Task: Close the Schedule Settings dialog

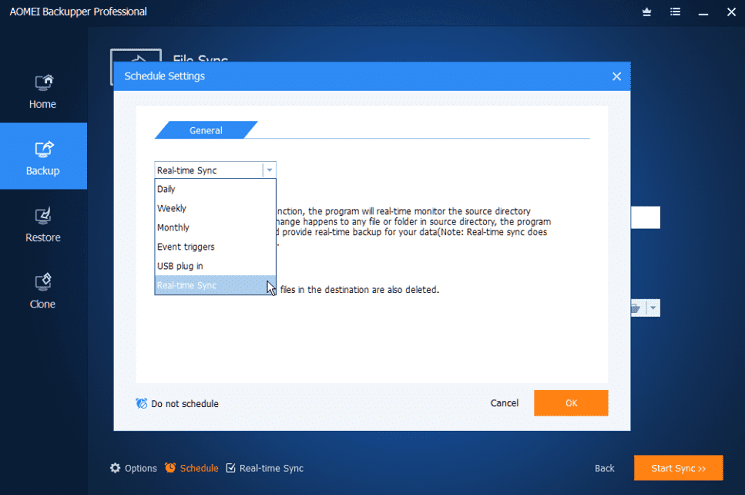Action: click(617, 76)
